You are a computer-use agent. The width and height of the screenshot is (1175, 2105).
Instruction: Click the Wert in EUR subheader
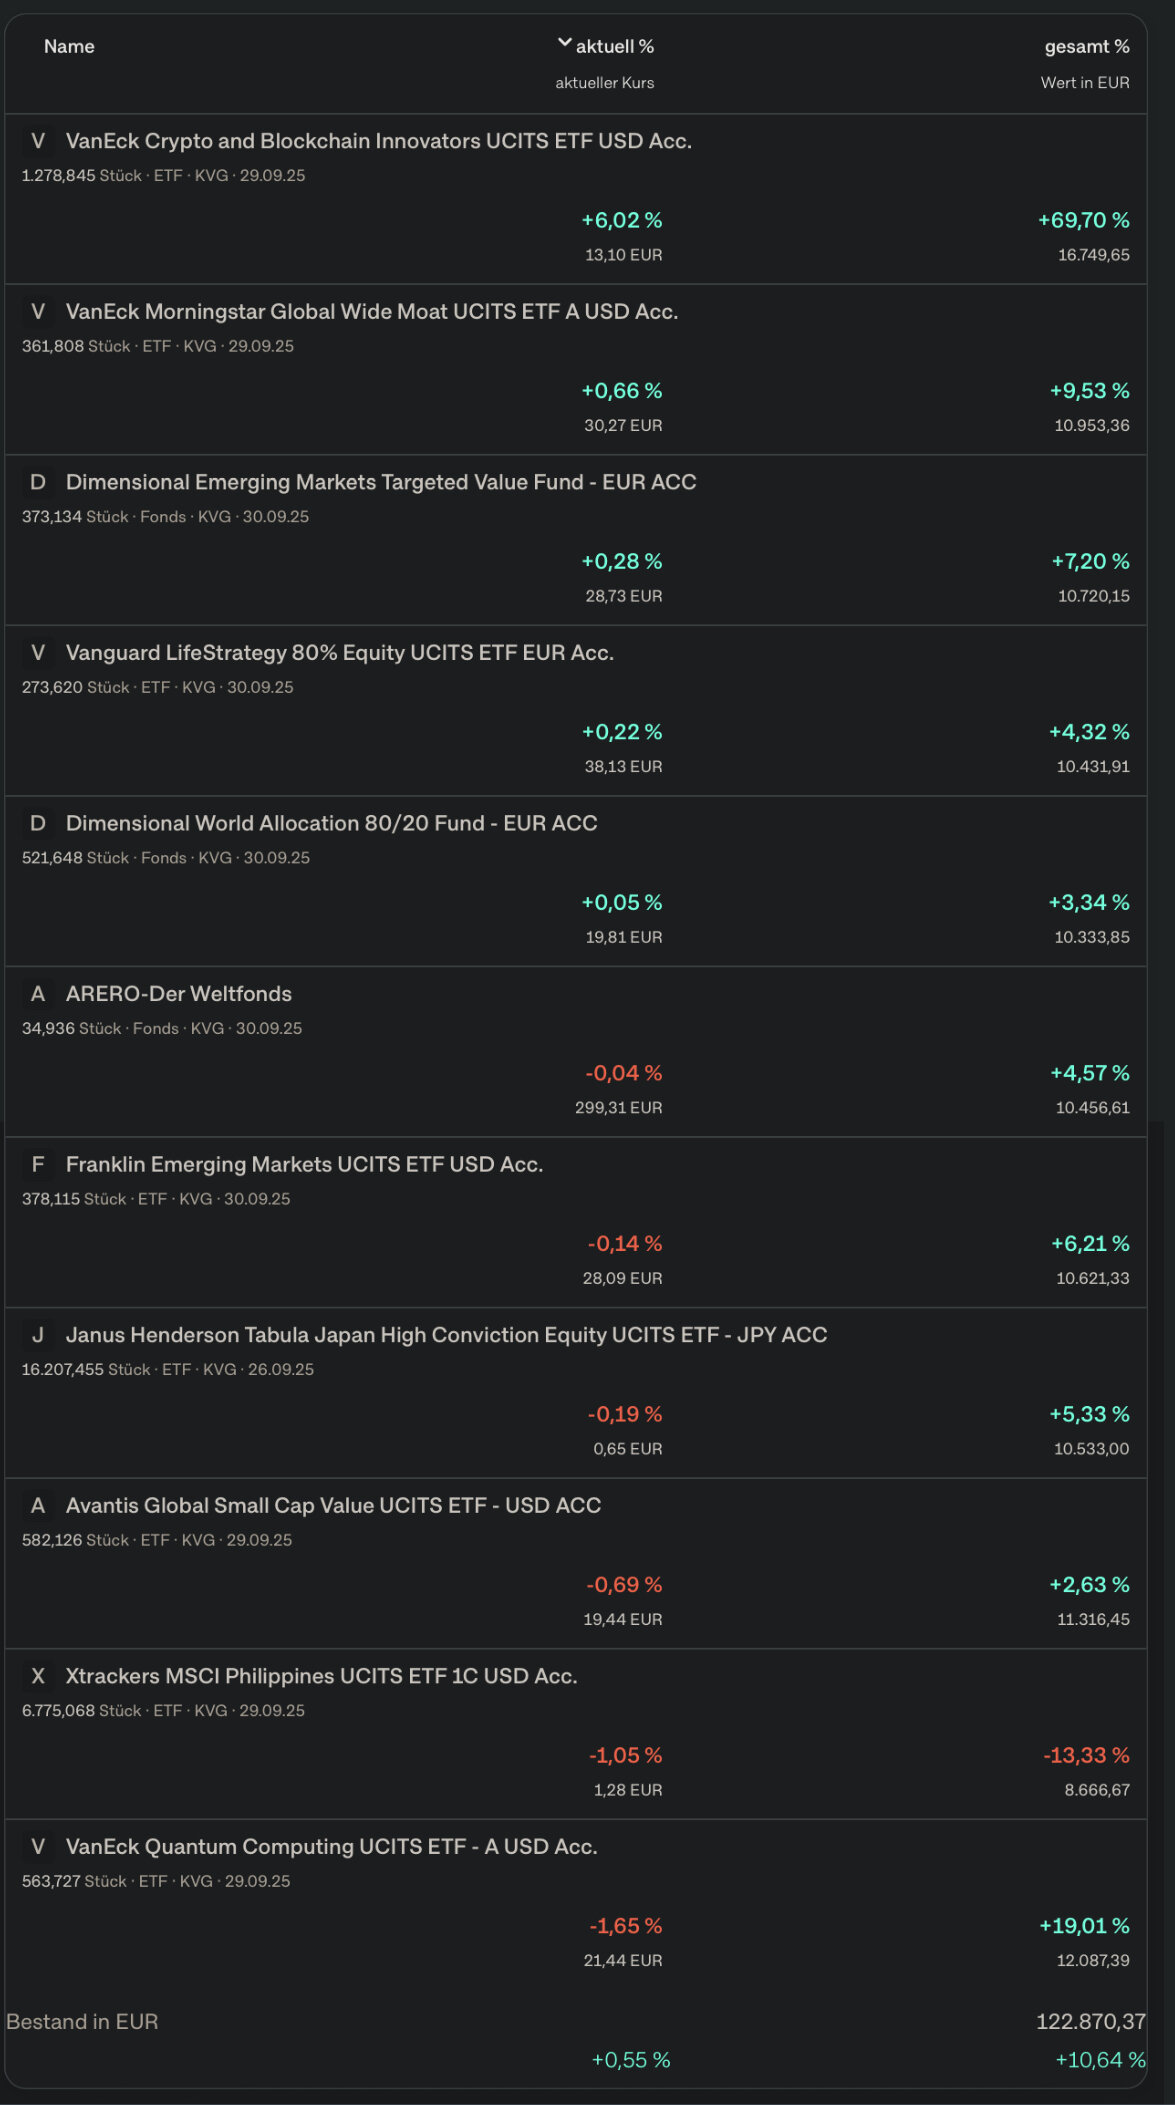click(x=1084, y=83)
